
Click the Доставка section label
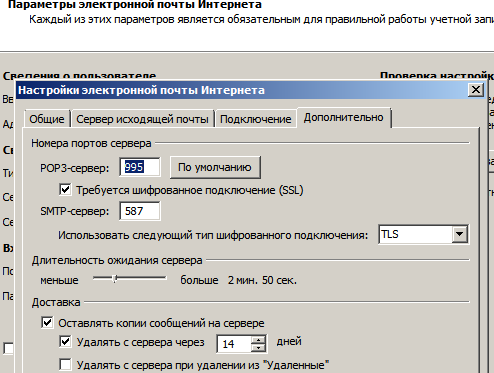coord(56,302)
